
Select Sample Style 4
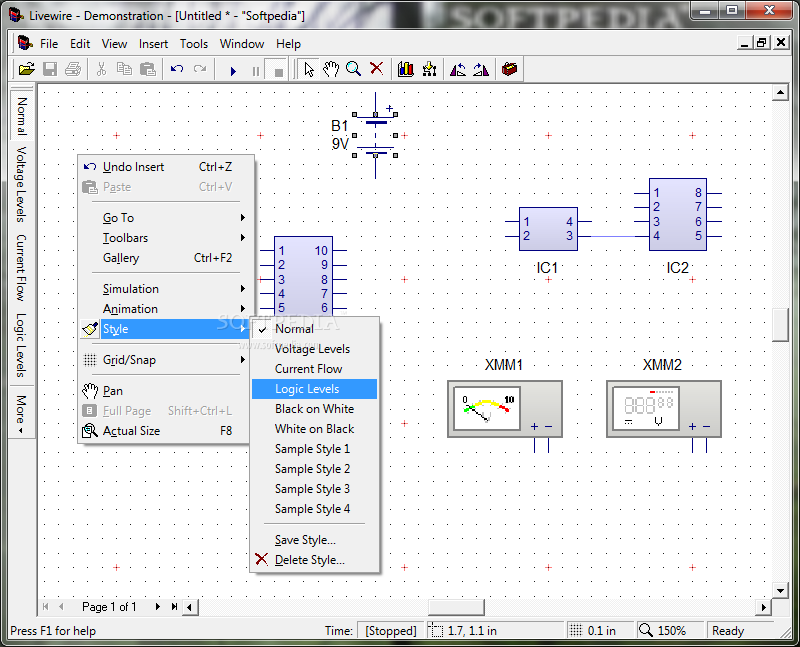click(x=314, y=509)
